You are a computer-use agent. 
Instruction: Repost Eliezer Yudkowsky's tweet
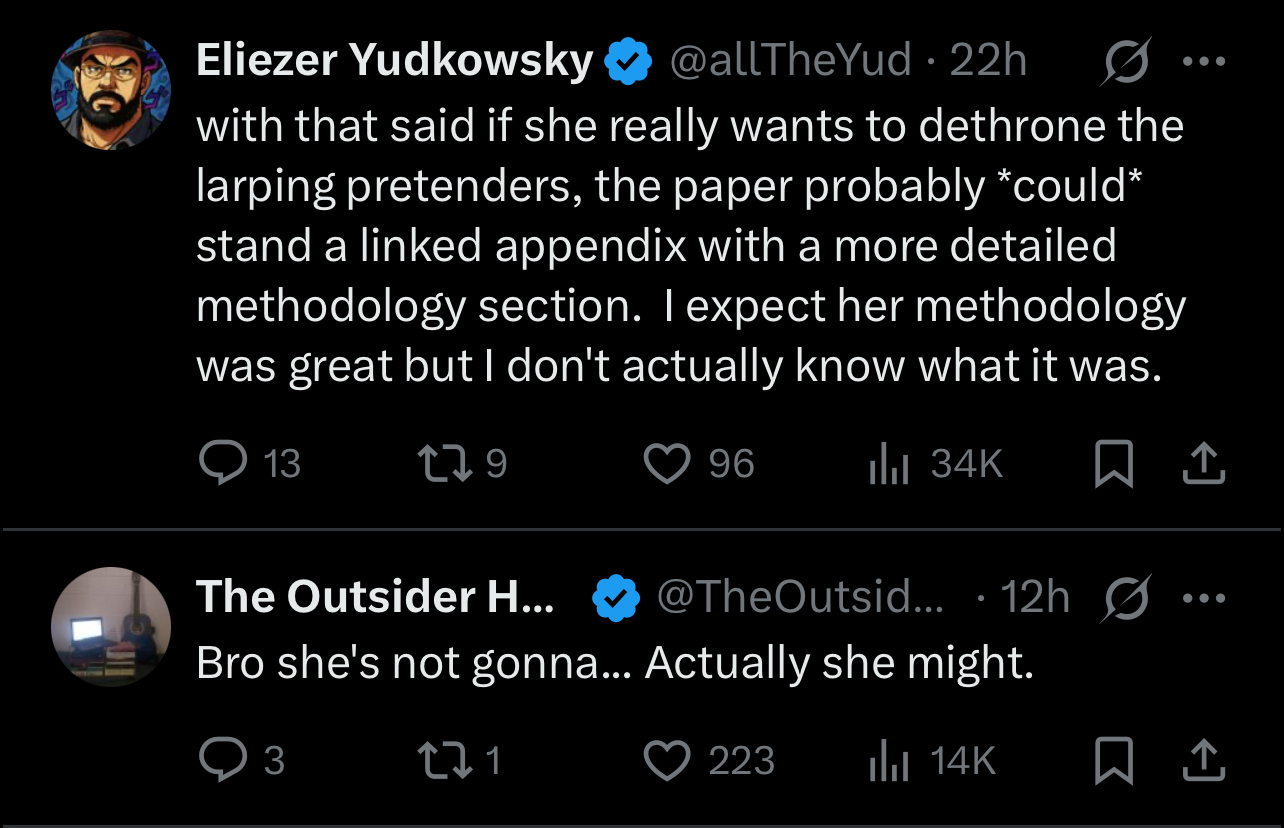click(441, 464)
